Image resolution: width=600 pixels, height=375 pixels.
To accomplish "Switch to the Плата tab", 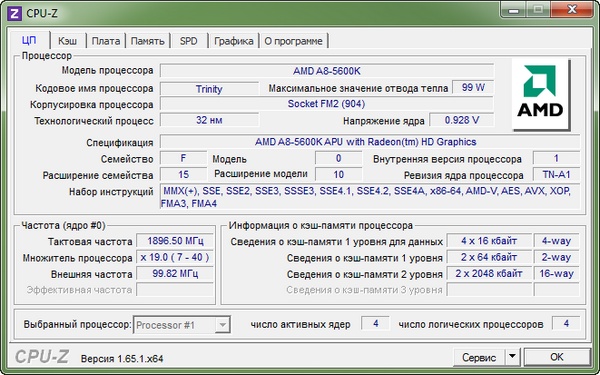I will pyautogui.click(x=106, y=41).
